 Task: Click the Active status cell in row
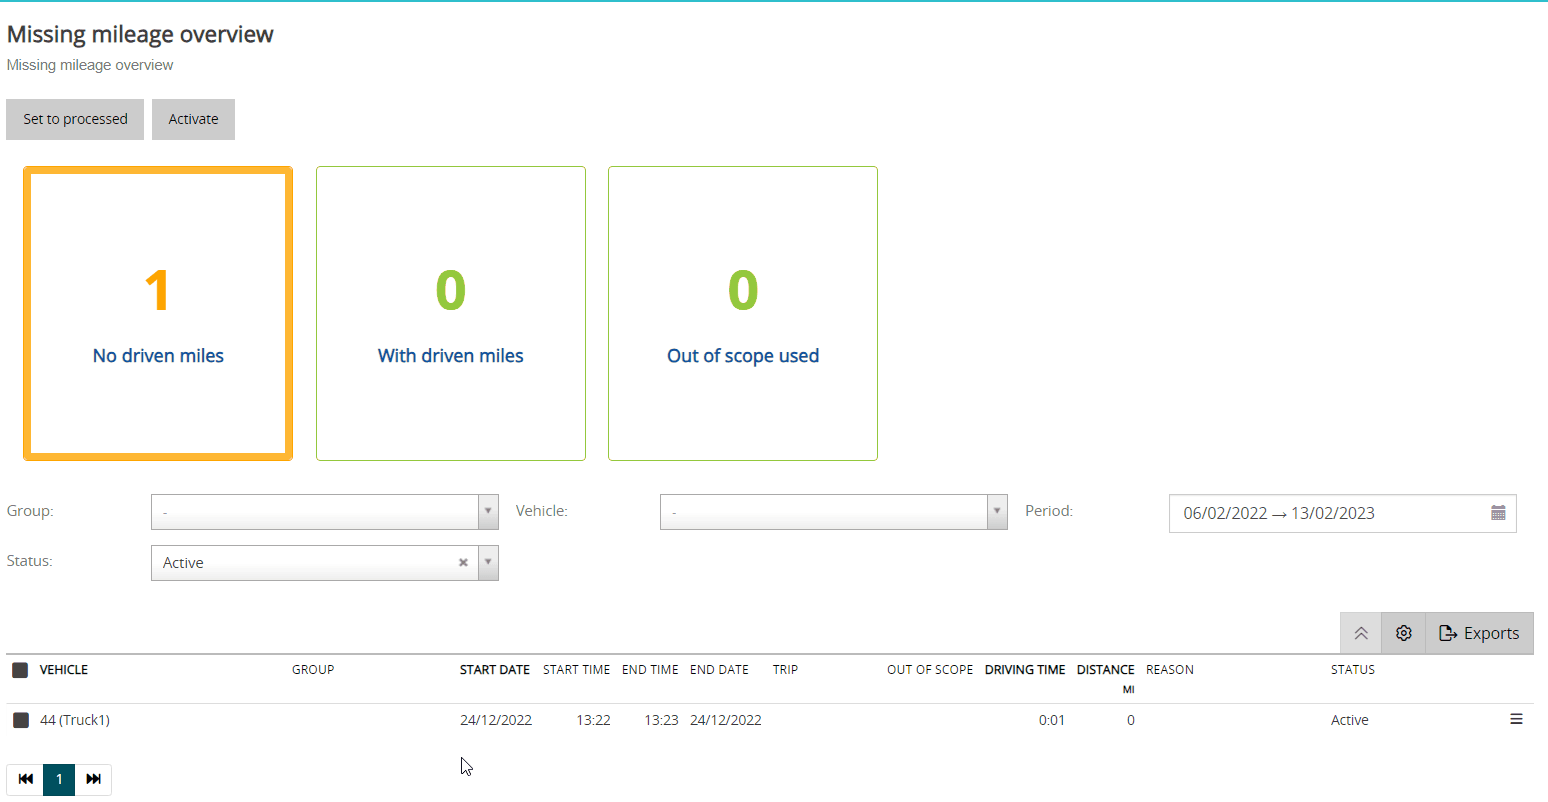click(1350, 720)
